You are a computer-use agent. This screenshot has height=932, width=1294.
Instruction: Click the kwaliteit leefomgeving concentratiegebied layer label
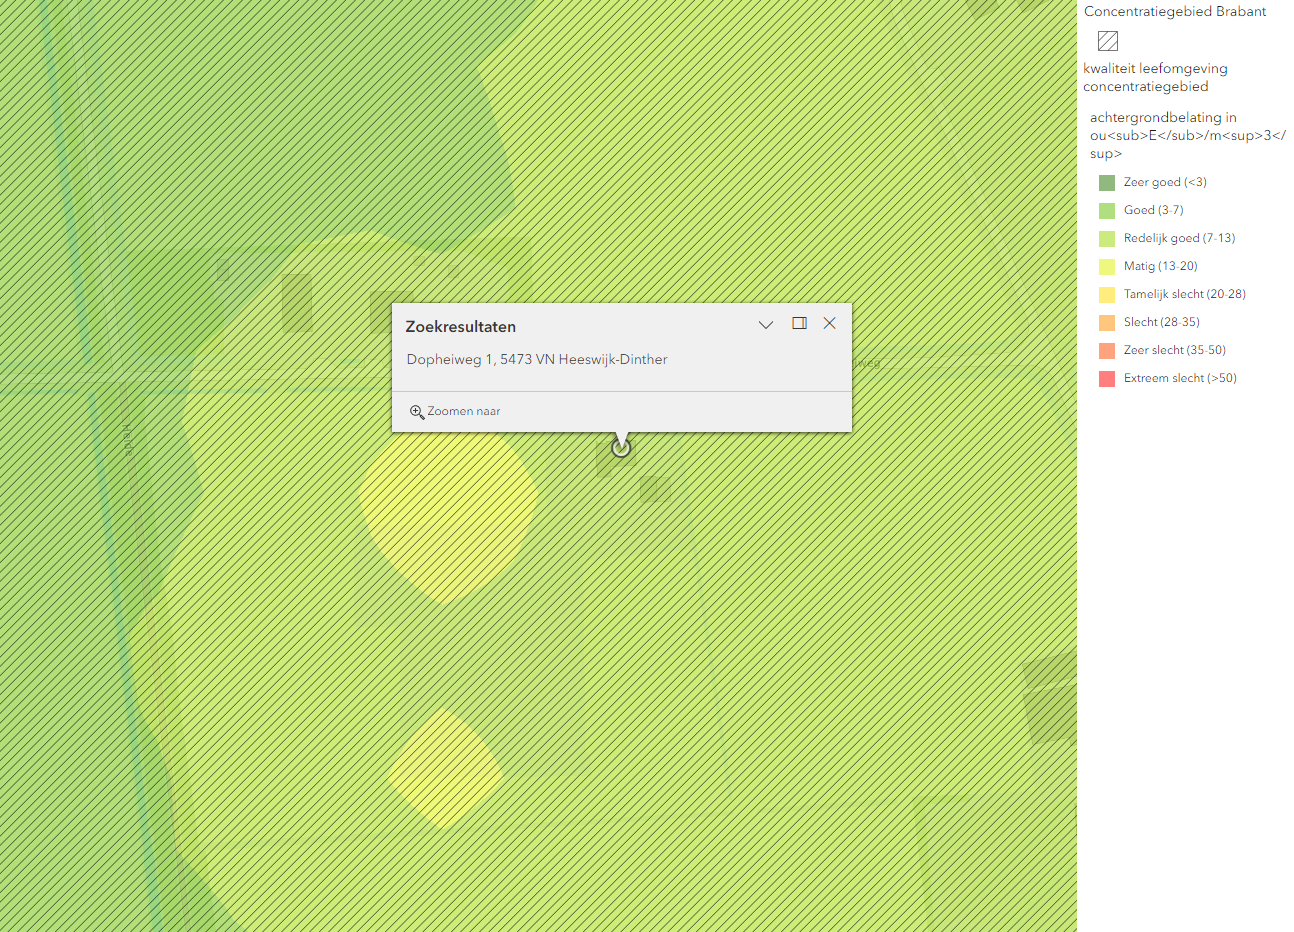(x=1155, y=77)
